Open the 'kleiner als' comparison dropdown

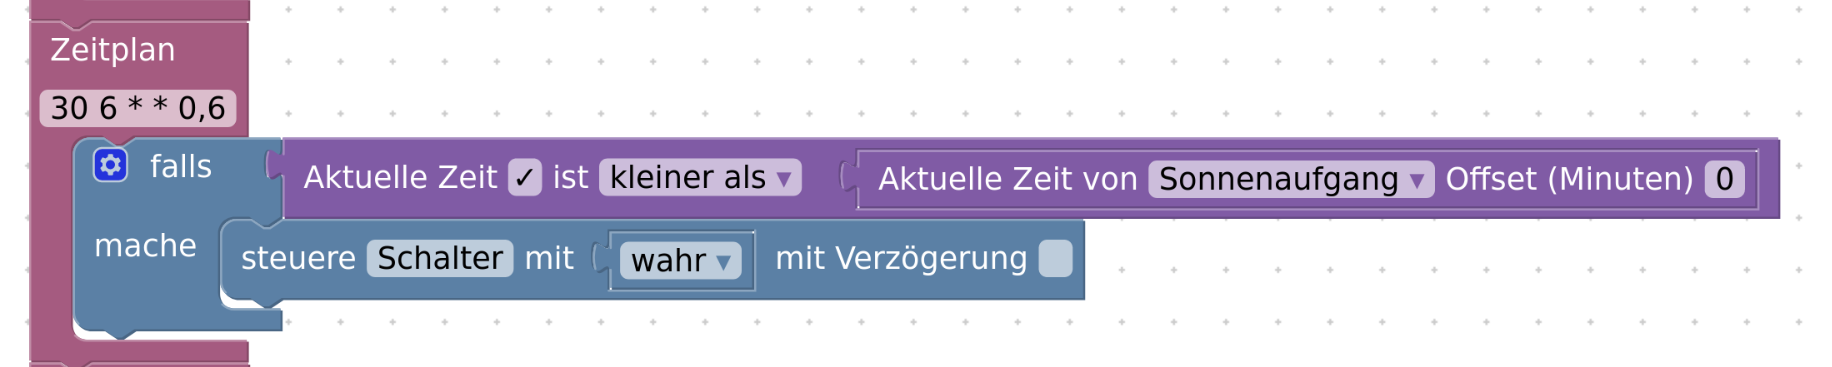(700, 178)
